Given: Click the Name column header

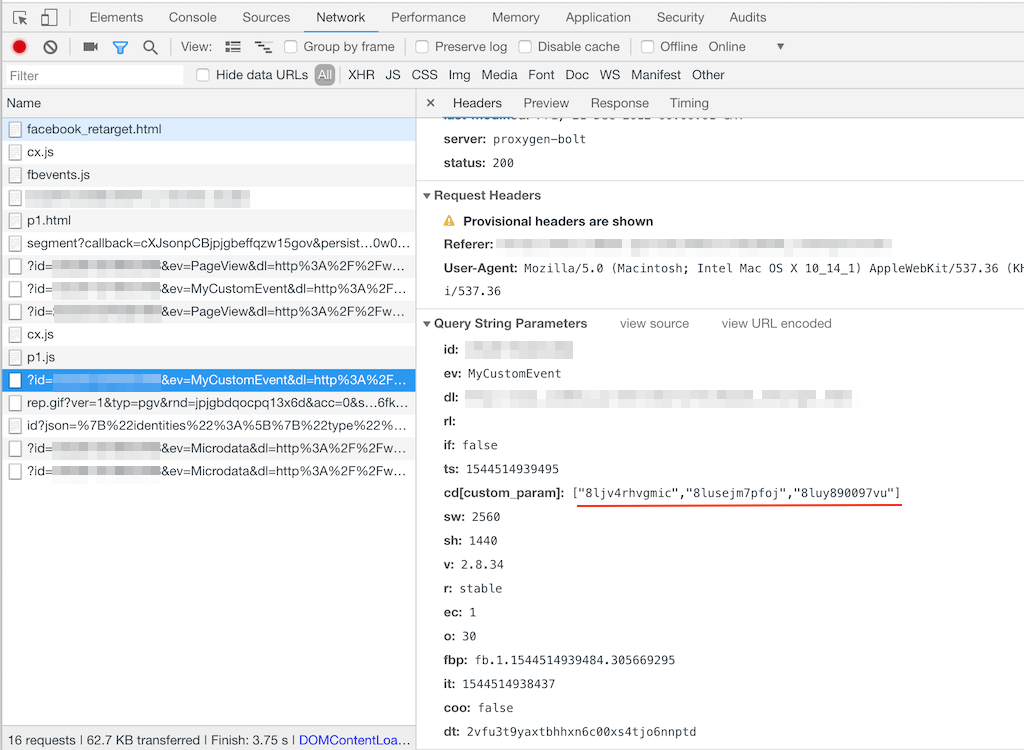Looking at the screenshot, I should (x=209, y=103).
